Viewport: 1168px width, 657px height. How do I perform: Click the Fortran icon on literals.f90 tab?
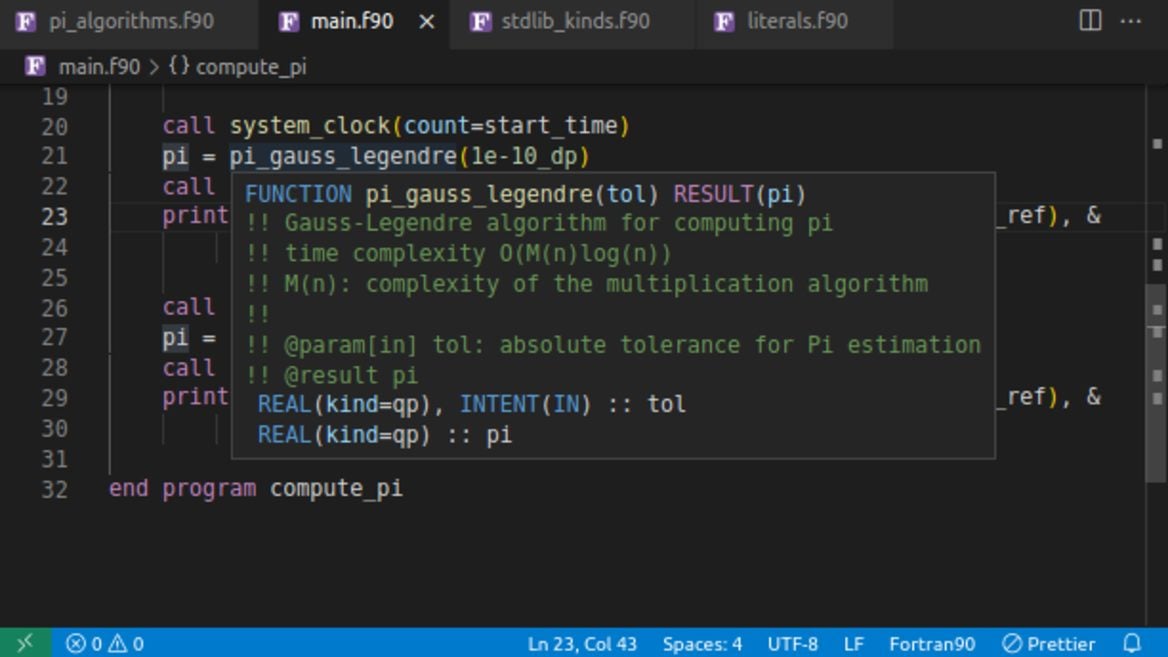pos(724,22)
